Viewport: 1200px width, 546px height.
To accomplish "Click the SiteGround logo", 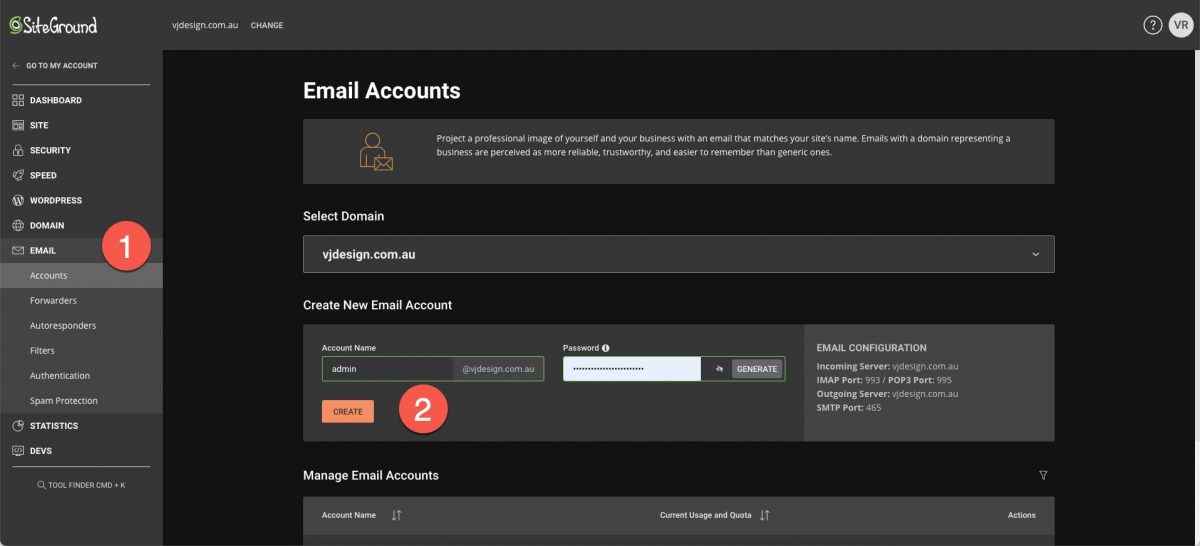I will pyautogui.click(x=54, y=25).
